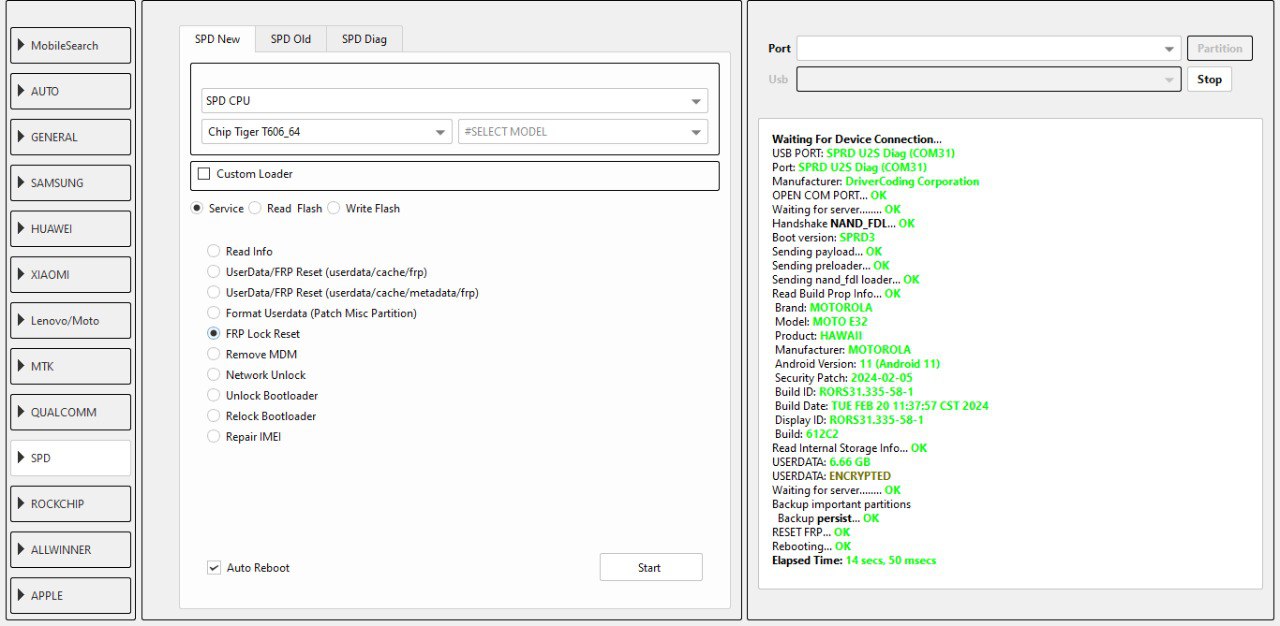The height and width of the screenshot is (626, 1280).
Task: Click the 'RESET FRP... OK' log line
Action: coord(811,533)
